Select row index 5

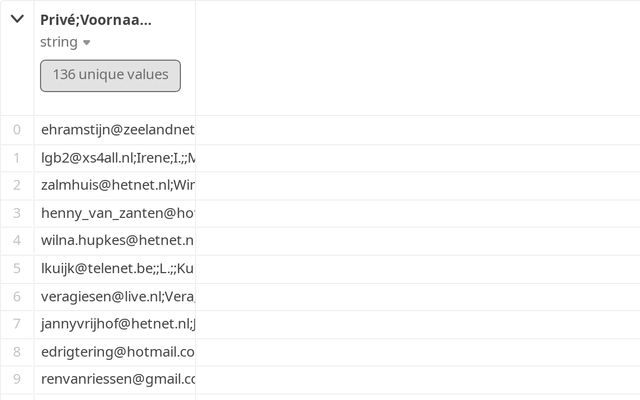click(17, 268)
